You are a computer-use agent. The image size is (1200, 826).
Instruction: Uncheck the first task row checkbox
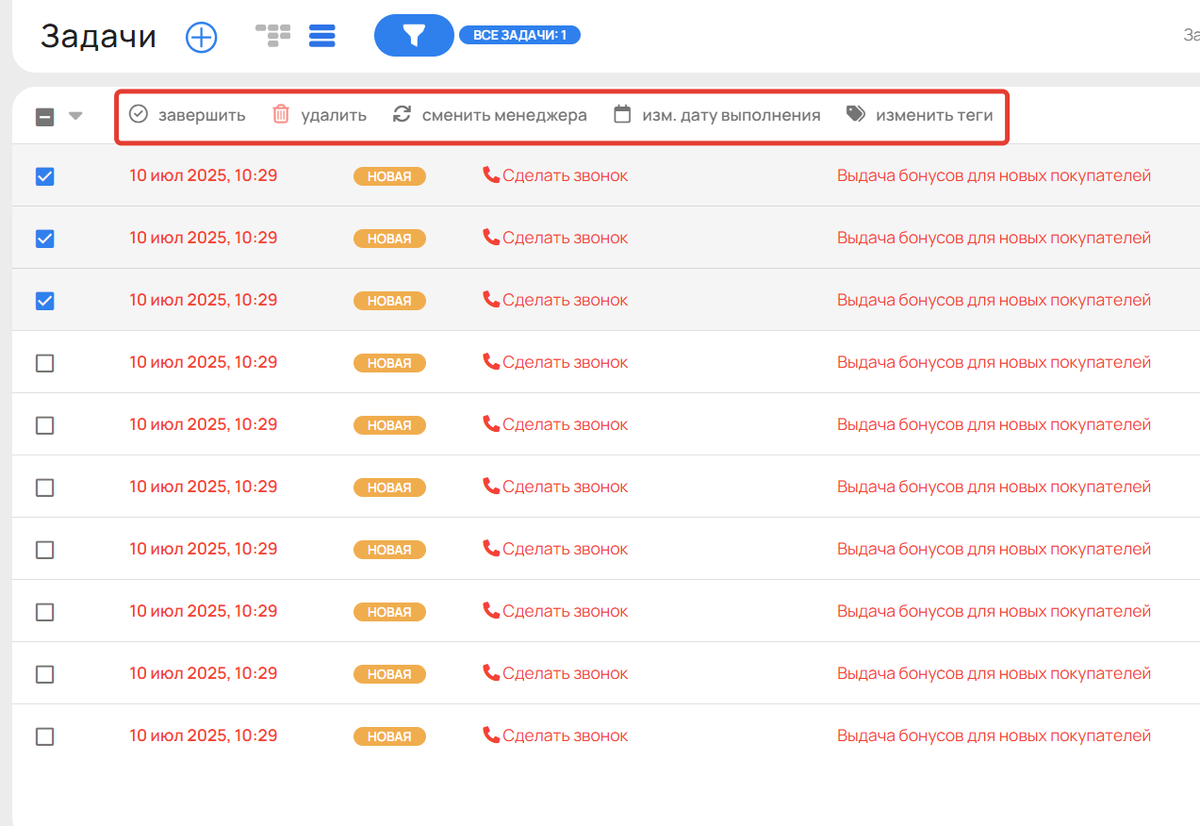pyautogui.click(x=45, y=177)
